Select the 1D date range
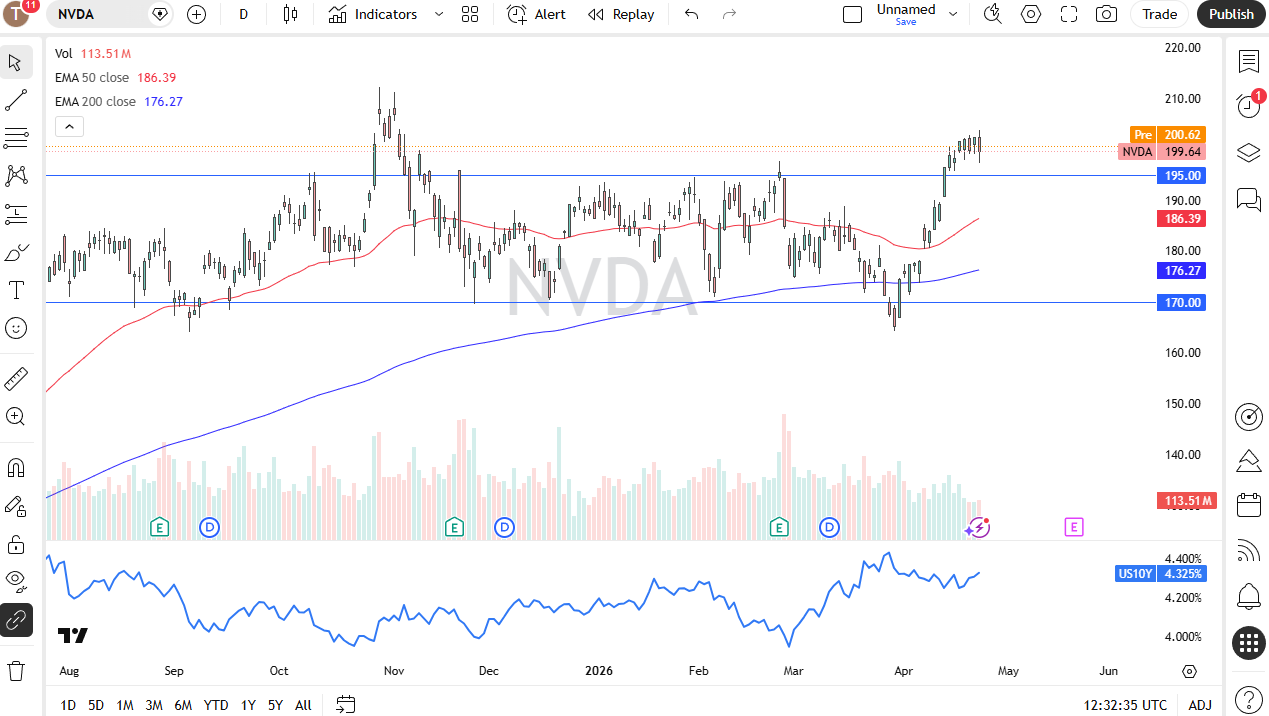 68,705
